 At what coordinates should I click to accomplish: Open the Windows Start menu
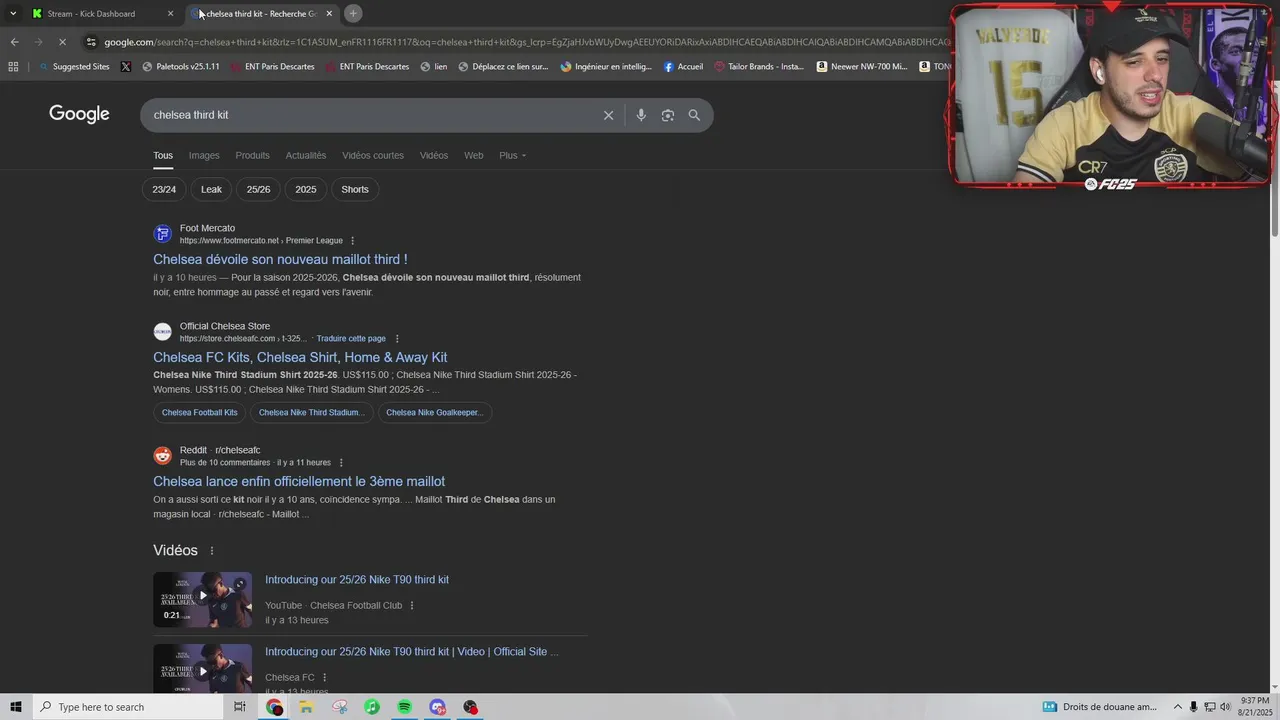coord(15,707)
